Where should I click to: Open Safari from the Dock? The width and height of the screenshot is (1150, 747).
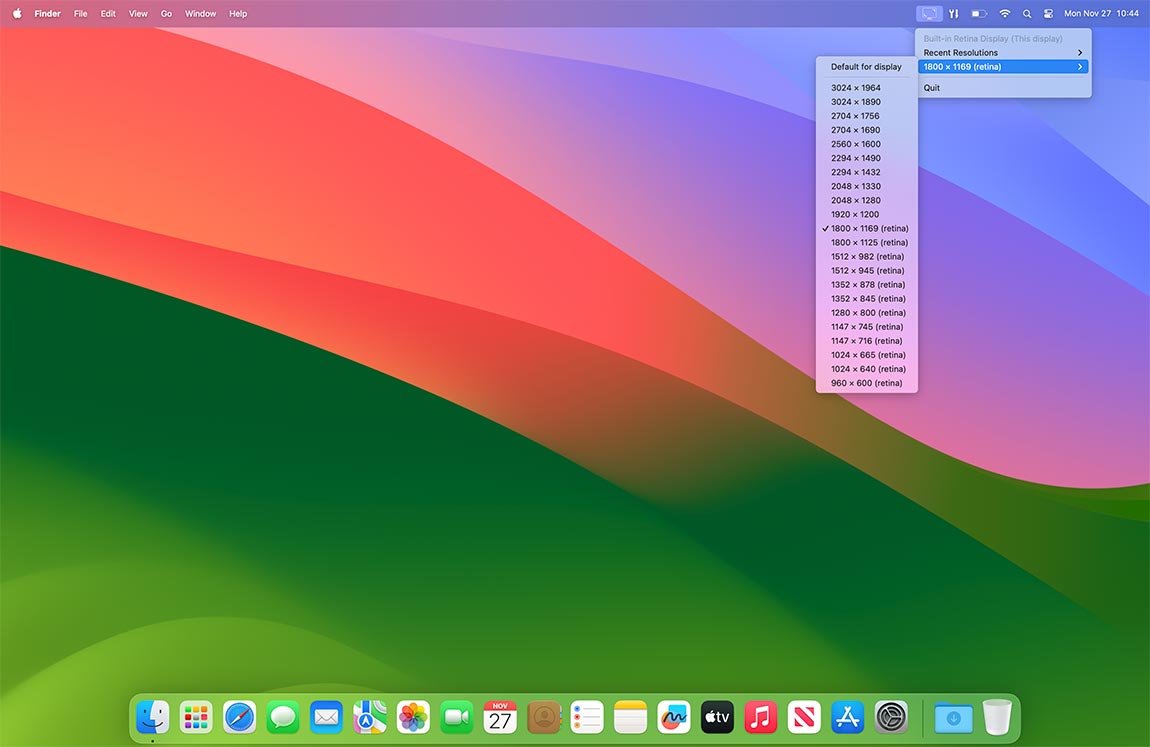pos(240,717)
